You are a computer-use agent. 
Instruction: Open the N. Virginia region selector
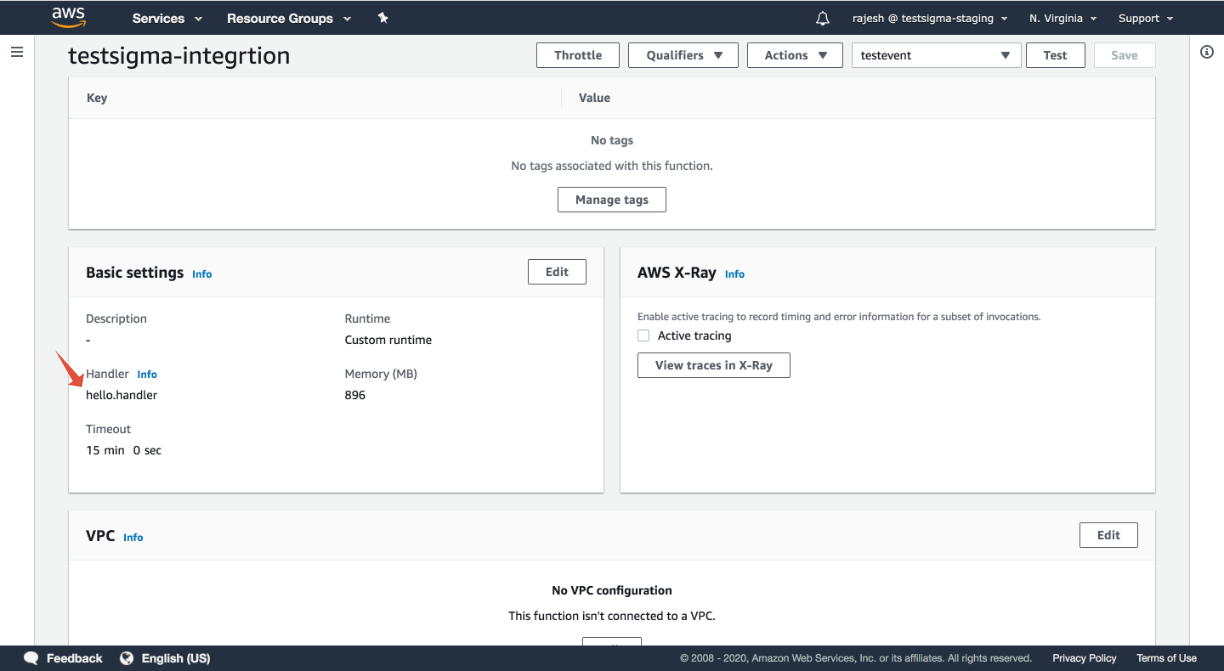coord(1063,18)
